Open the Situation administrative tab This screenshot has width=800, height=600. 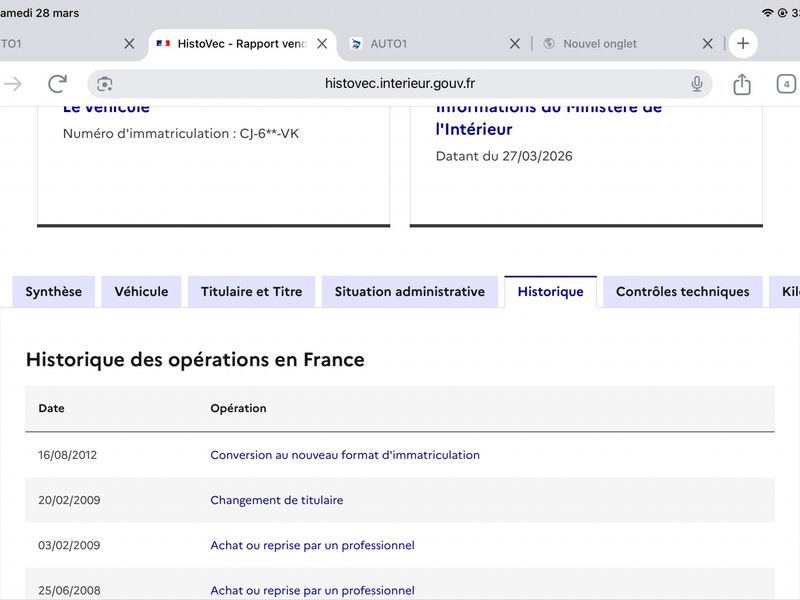click(409, 292)
